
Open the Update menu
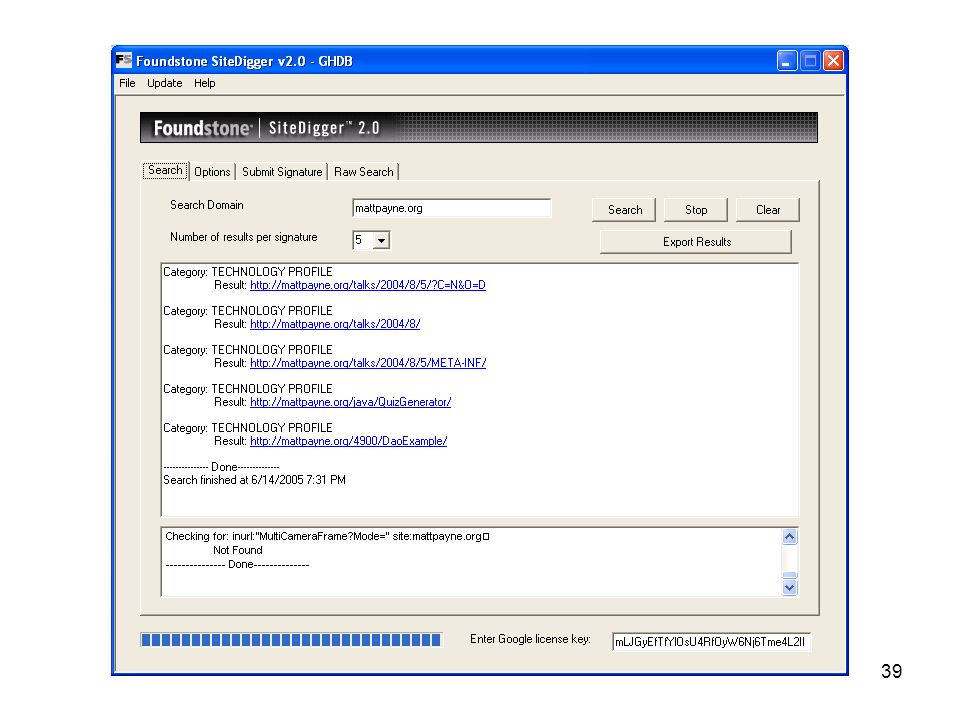pos(165,83)
